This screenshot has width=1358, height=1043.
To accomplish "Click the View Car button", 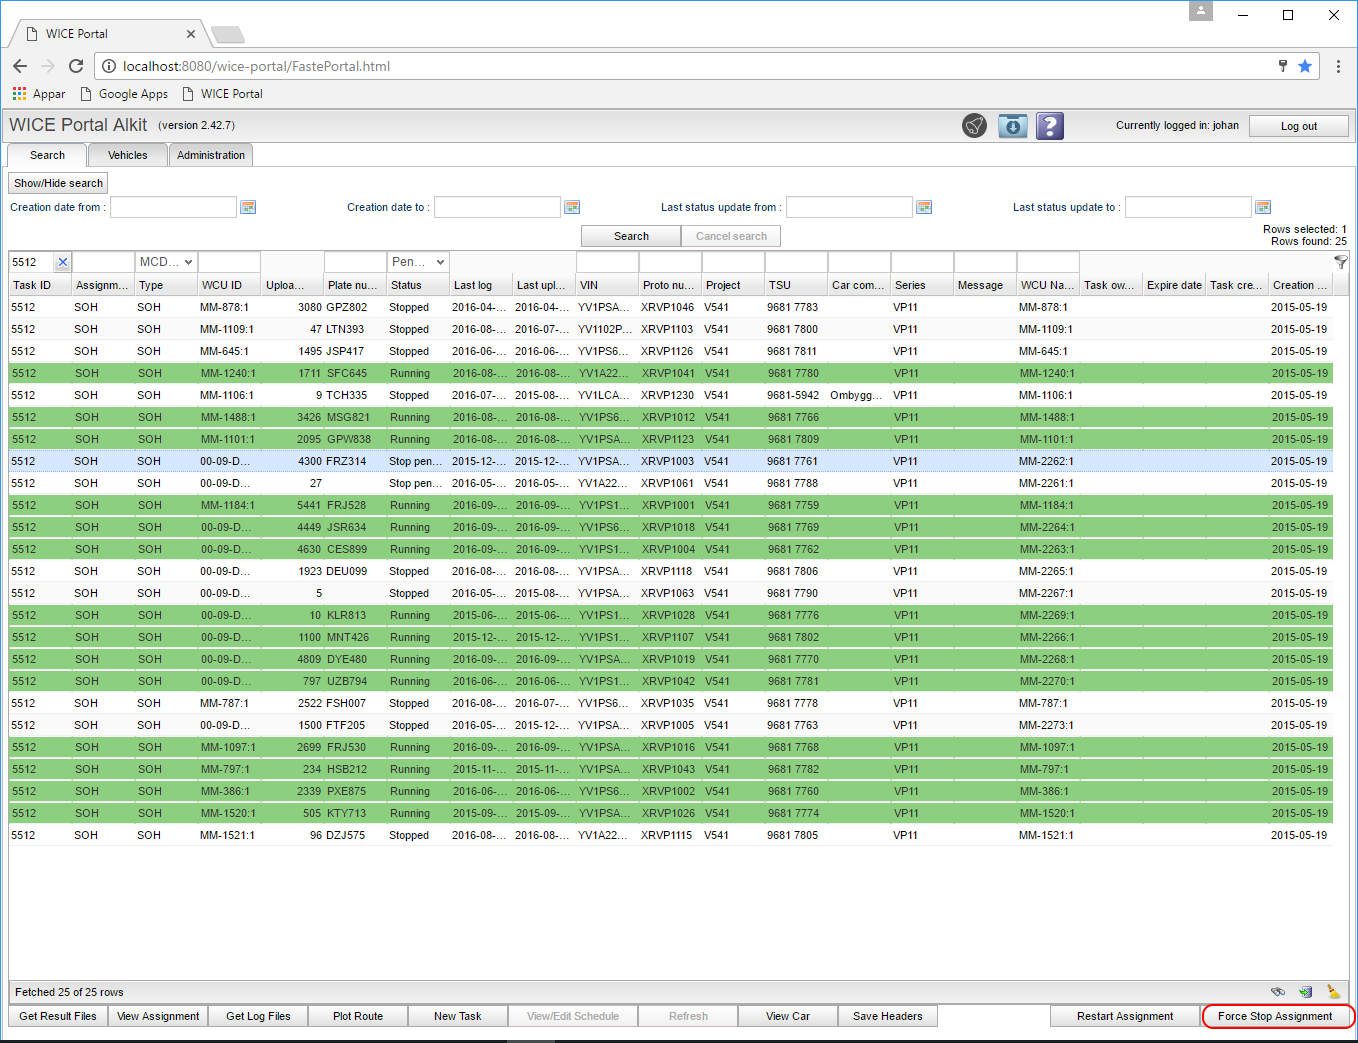I will coord(788,1016).
